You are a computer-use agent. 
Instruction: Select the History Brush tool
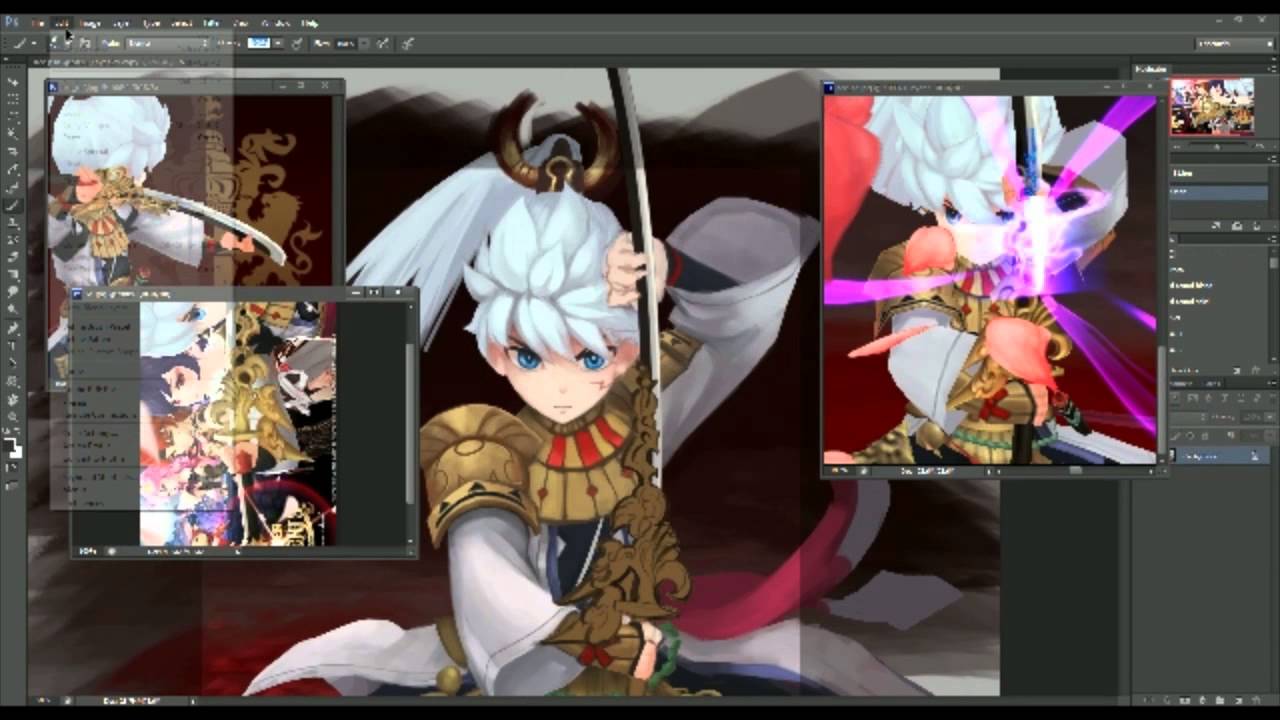point(13,241)
